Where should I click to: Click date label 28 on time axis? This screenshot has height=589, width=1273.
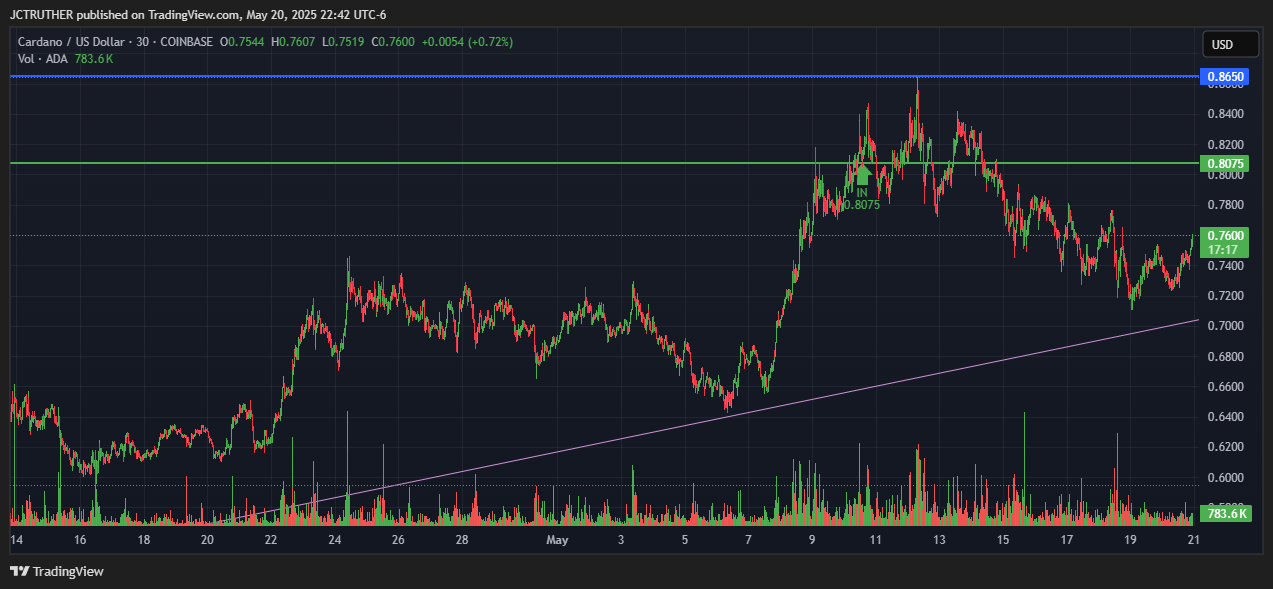tap(462, 540)
